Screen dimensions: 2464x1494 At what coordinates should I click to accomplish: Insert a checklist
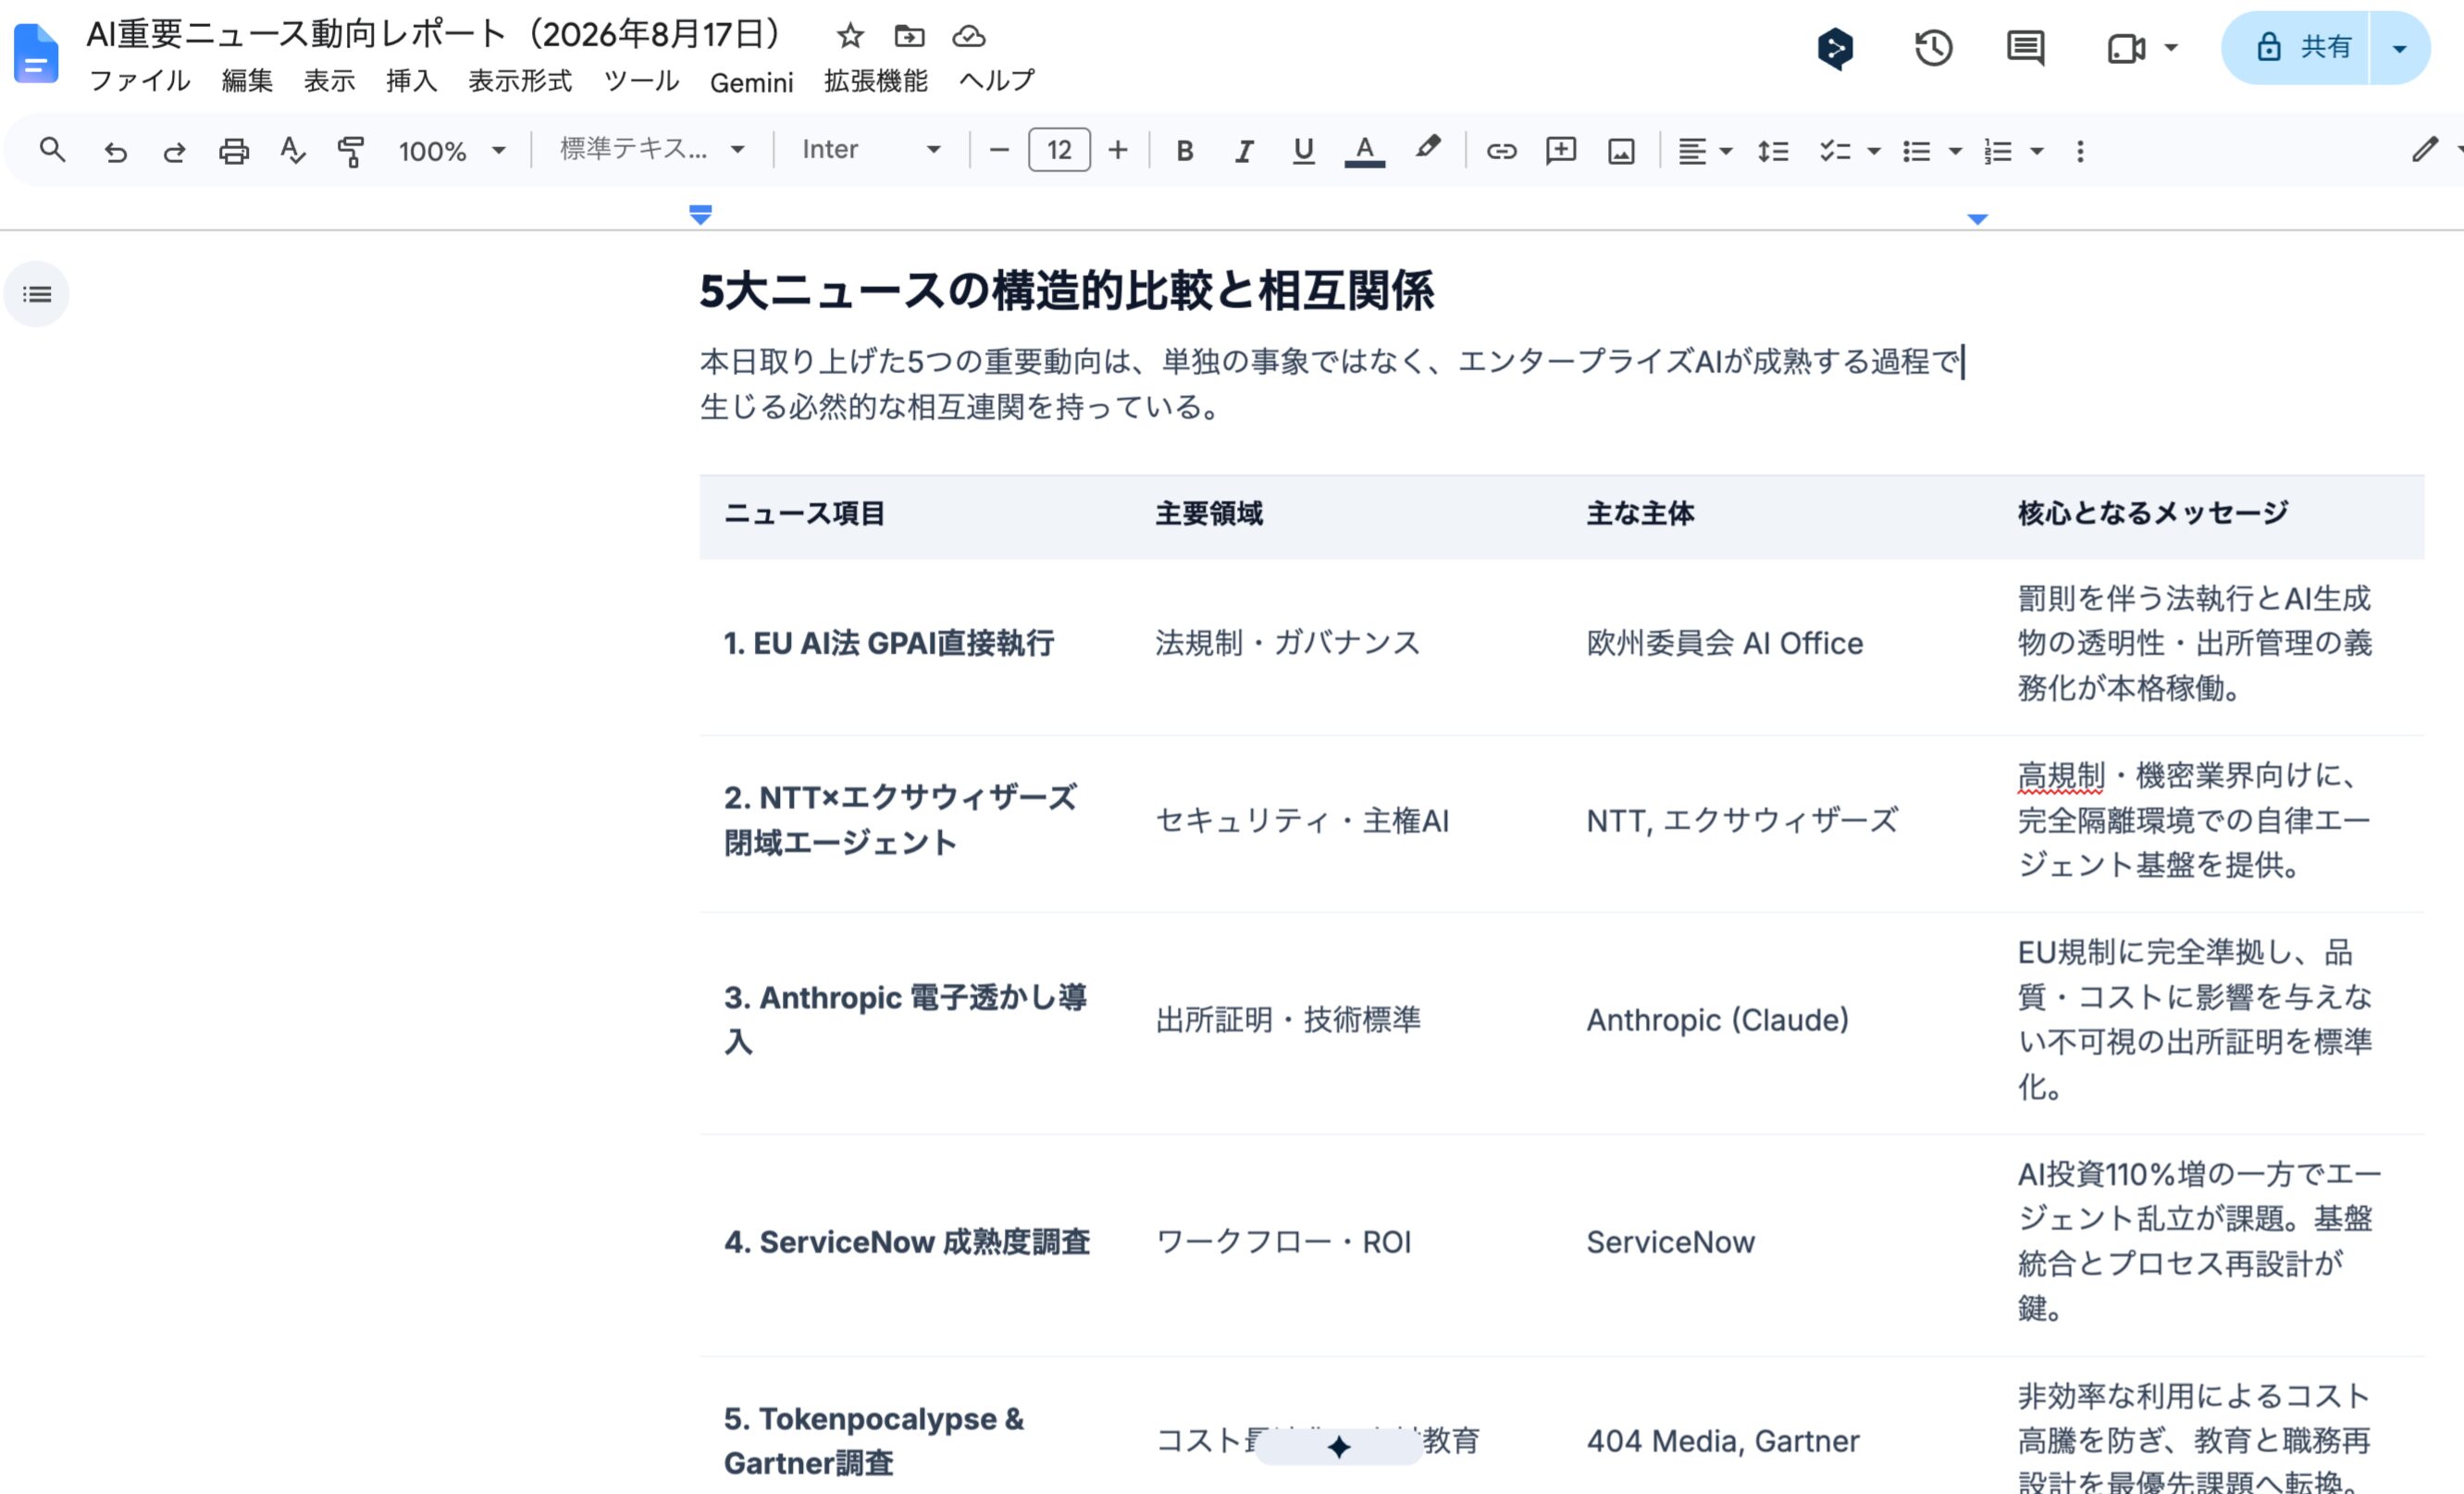(1835, 151)
